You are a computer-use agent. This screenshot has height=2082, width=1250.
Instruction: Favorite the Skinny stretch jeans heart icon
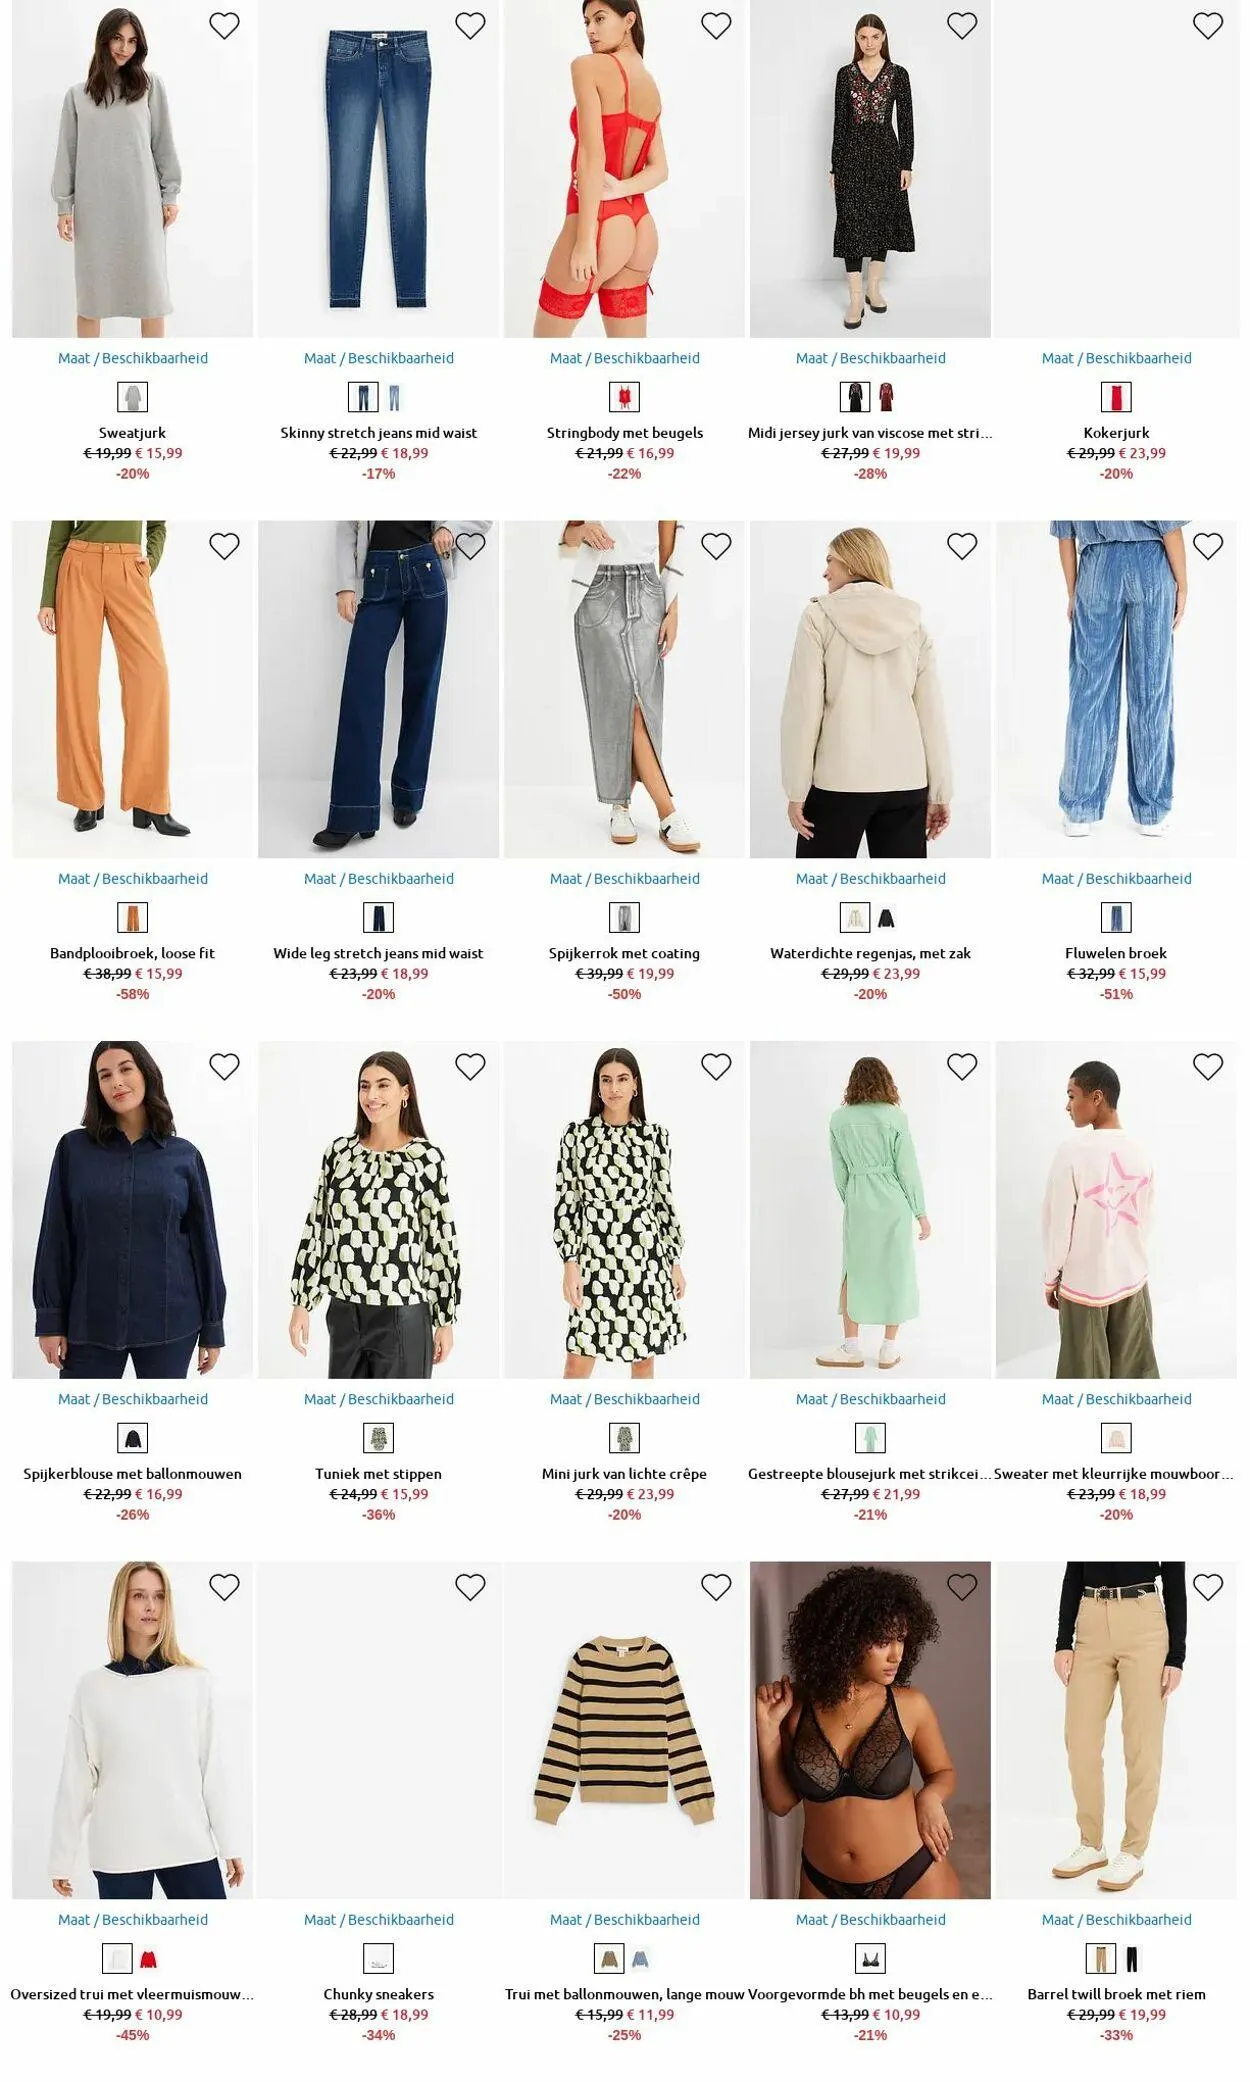click(x=470, y=26)
